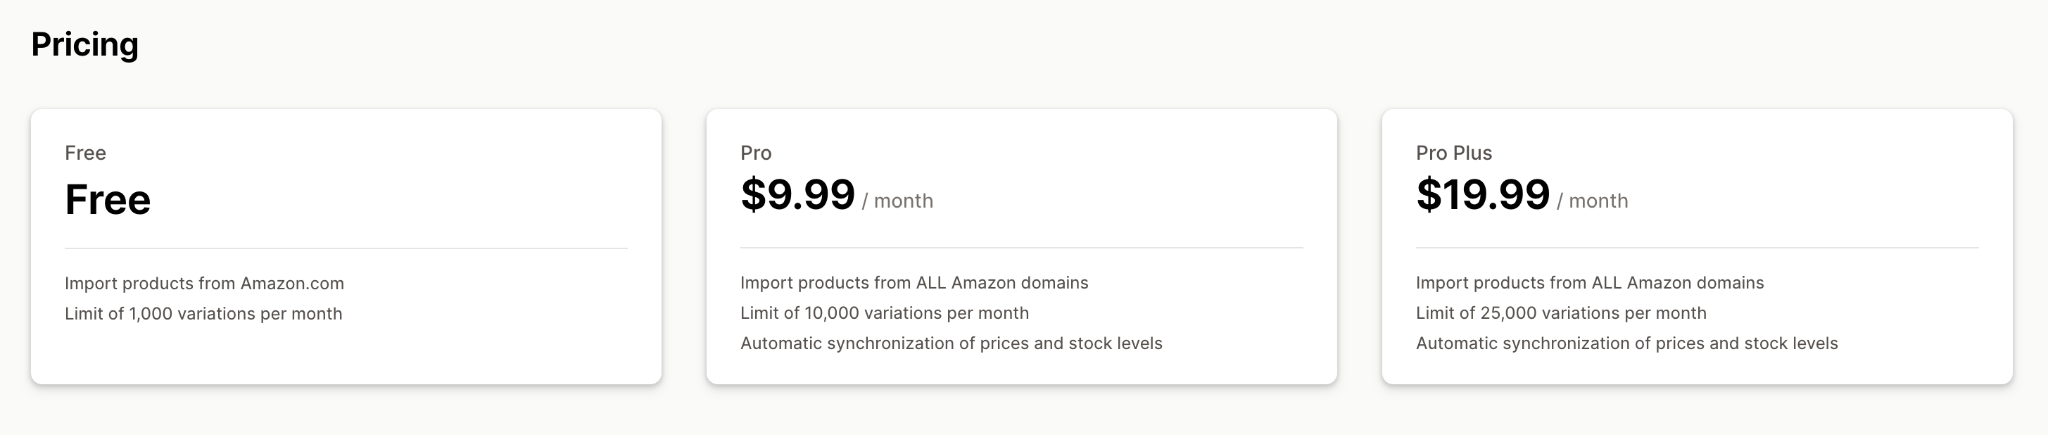
Task: Select the Pro plan label
Action: pyautogui.click(x=756, y=153)
